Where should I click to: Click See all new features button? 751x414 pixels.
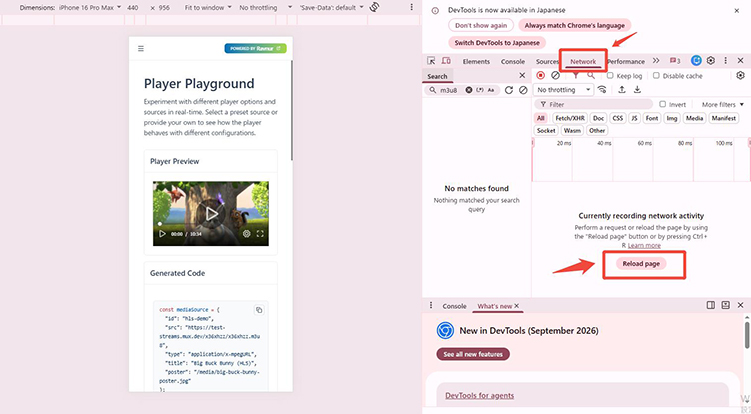pos(473,354)
